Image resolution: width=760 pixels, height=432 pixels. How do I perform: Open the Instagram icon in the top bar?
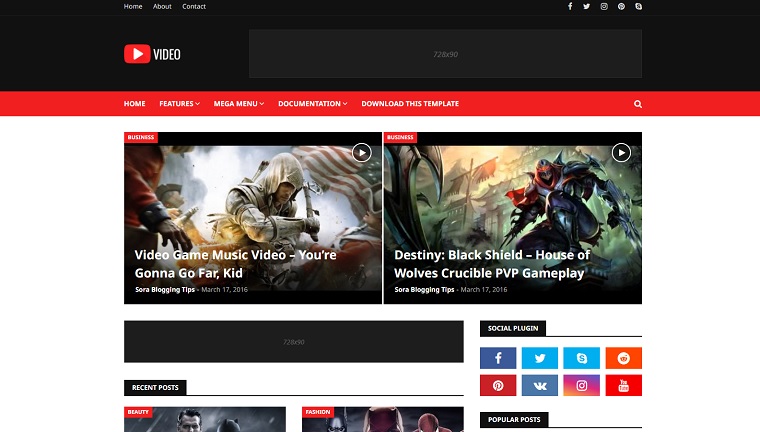[604, 6]
